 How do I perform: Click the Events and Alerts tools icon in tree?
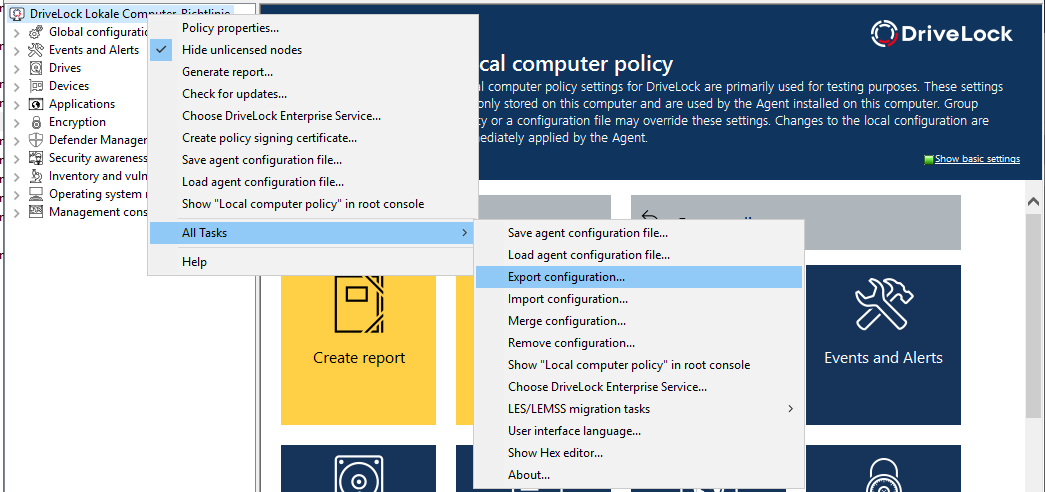[x=37, y=50]
